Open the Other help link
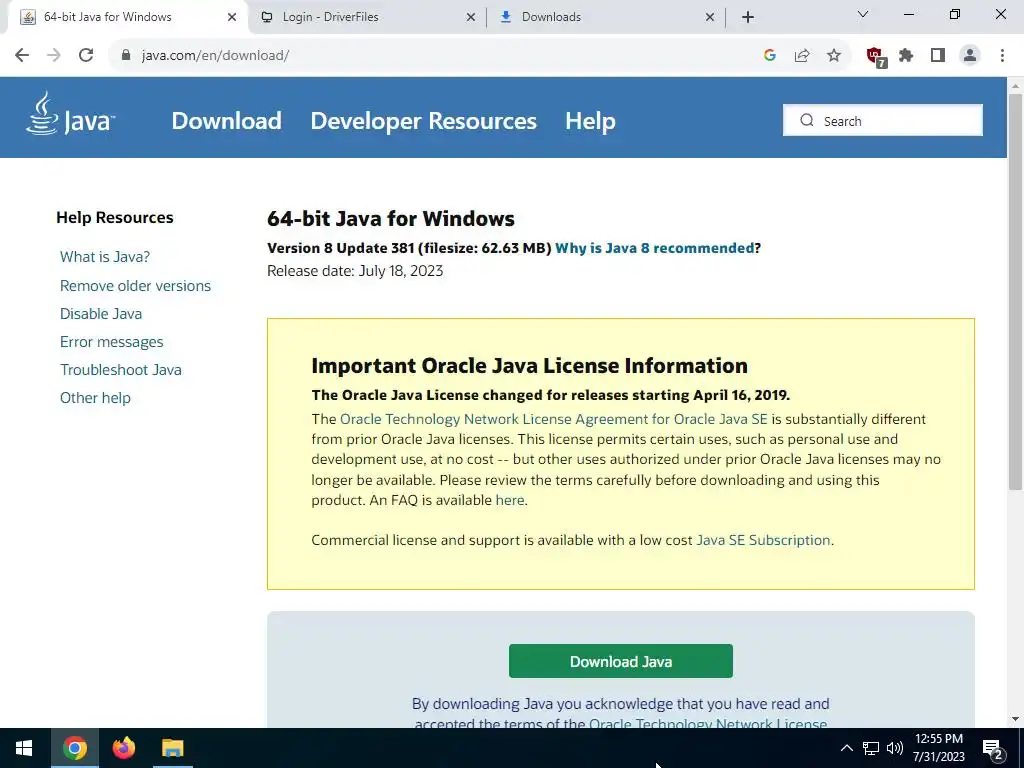This screenshot has width=1024, height=768. pyautogui.click(x=95, y=398)
